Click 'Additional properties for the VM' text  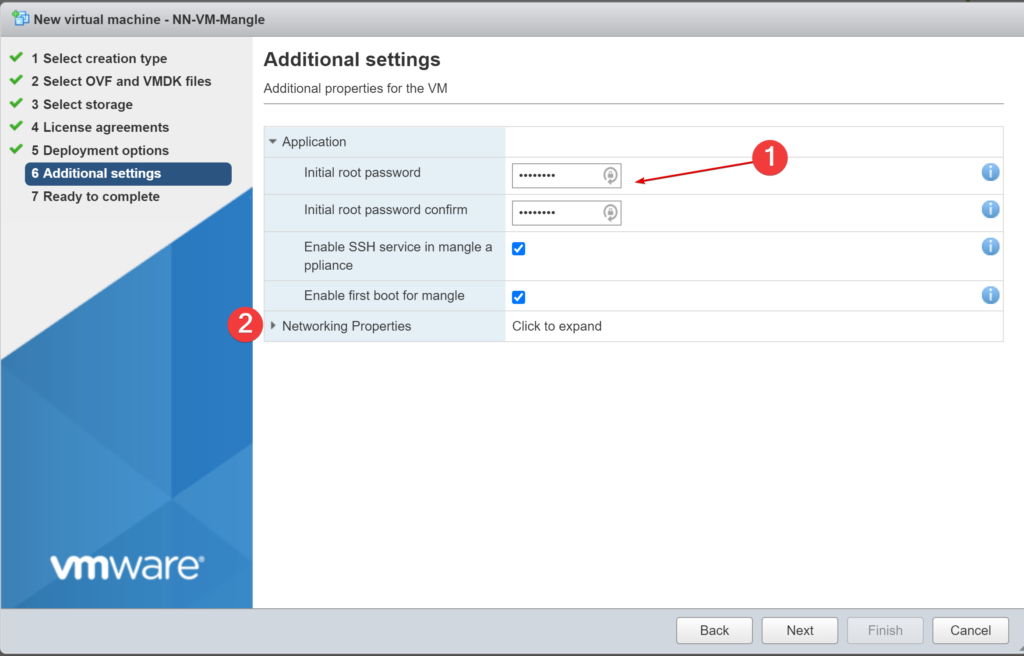click(356, 88)
